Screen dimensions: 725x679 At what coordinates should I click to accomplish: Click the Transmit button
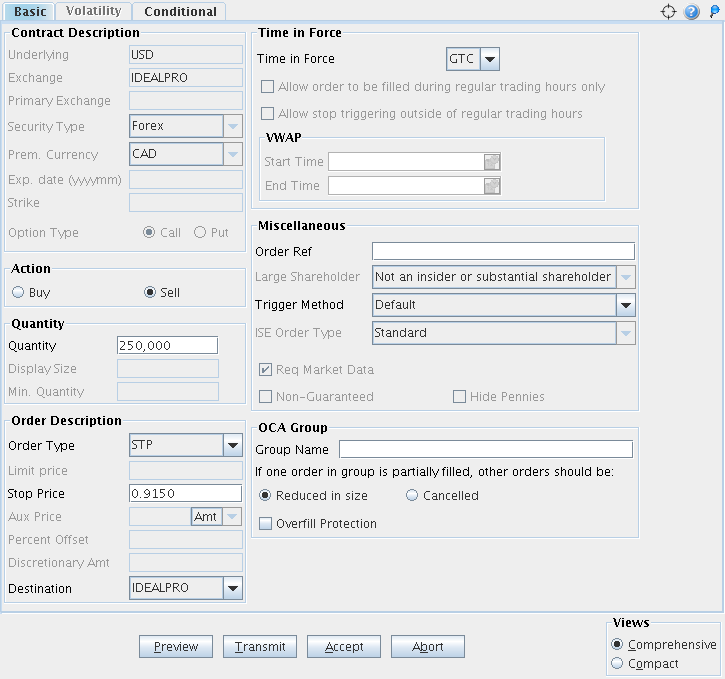[260, 647]
